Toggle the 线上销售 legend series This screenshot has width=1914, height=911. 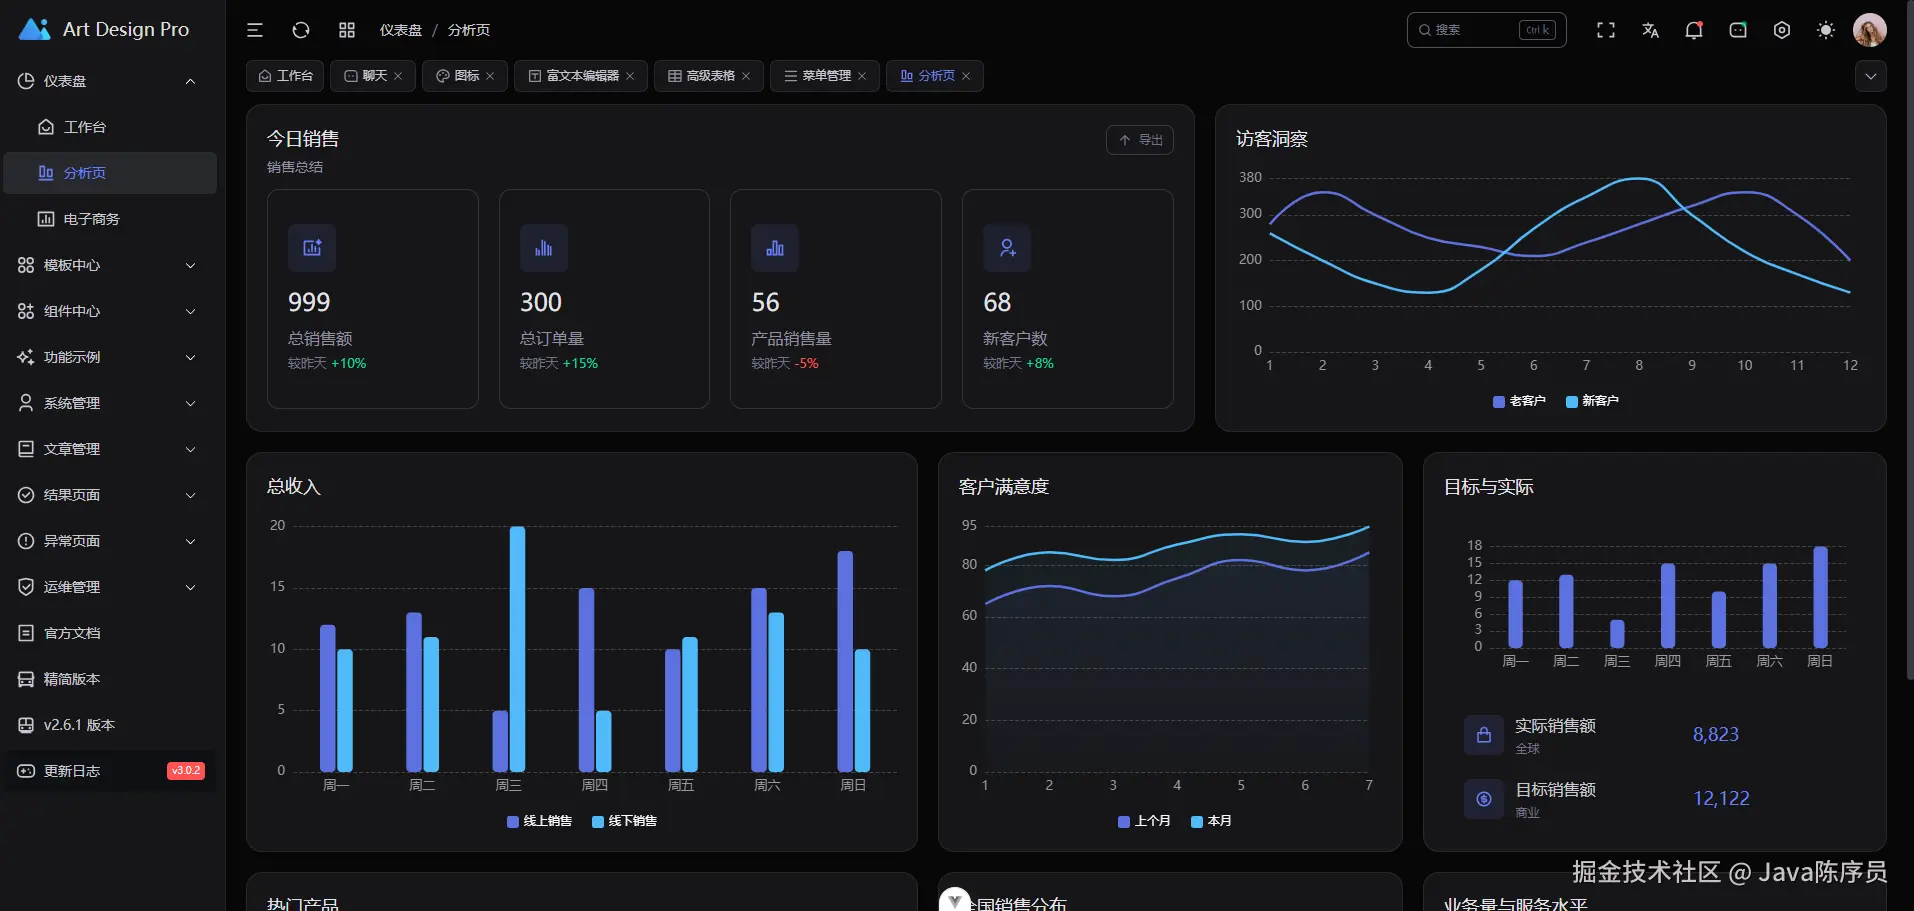[540, 821]
